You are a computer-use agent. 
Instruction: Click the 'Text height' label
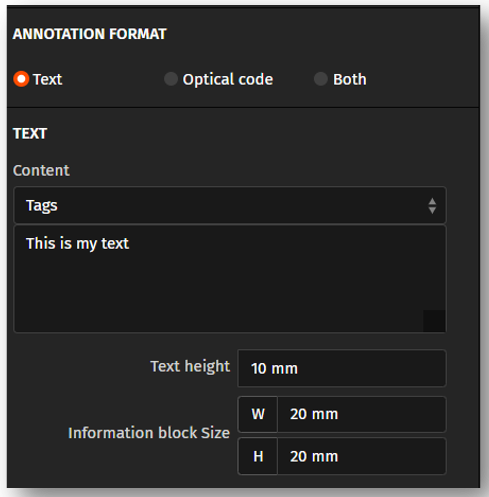[190, 366]
